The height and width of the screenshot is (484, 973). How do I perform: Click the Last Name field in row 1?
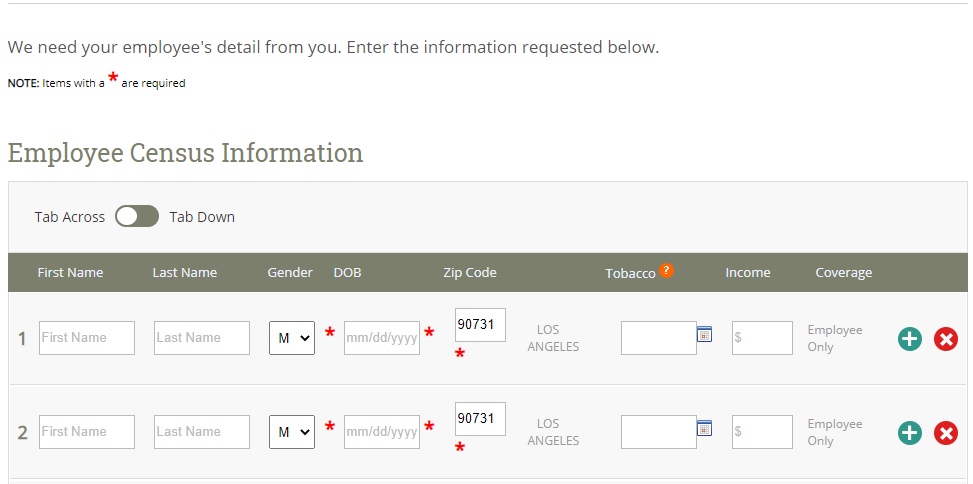(202, 338)
